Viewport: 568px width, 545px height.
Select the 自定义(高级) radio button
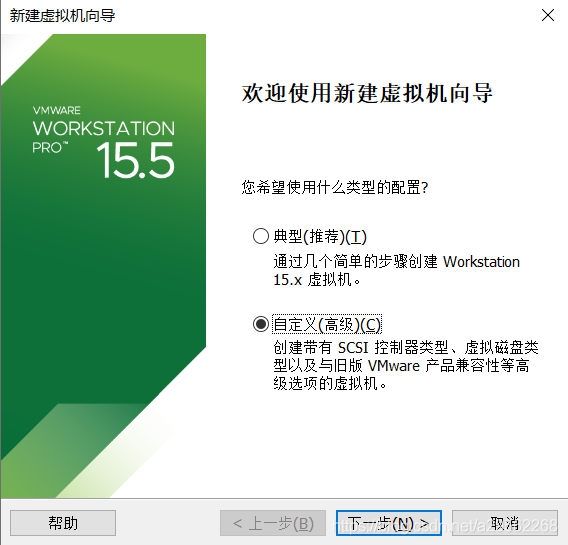point(260,324)
